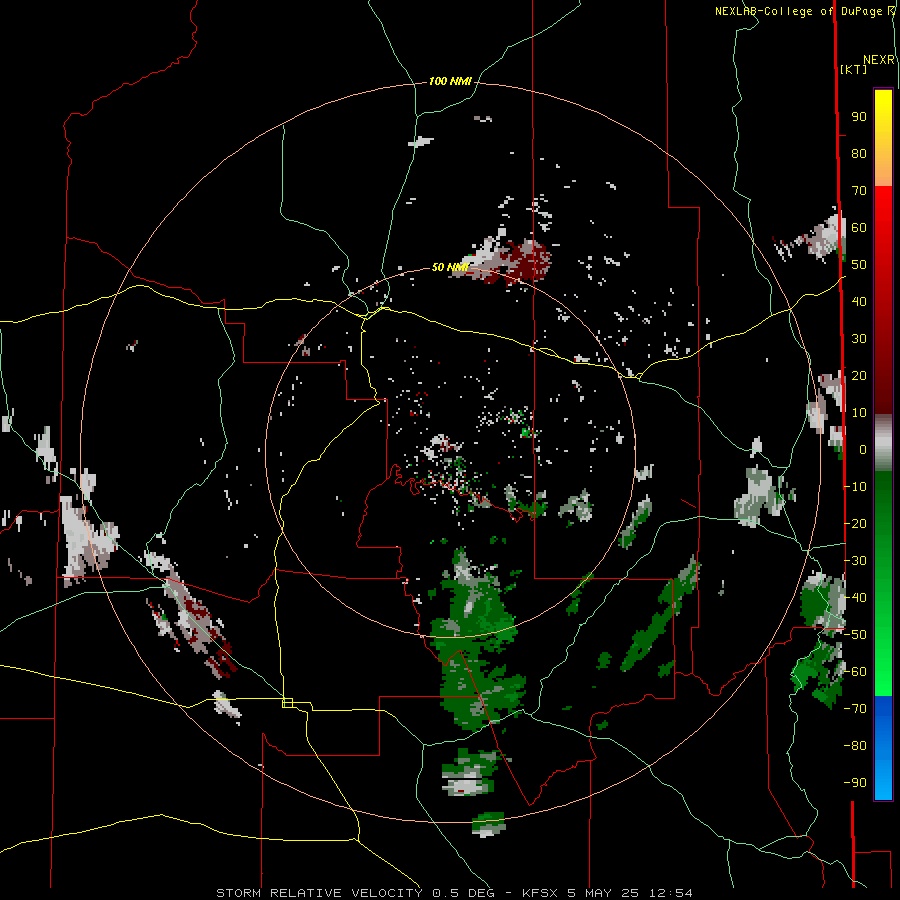Click the positive 90 knot scale label
This screenshot has width=900, height=900.
tap(859, 117)
